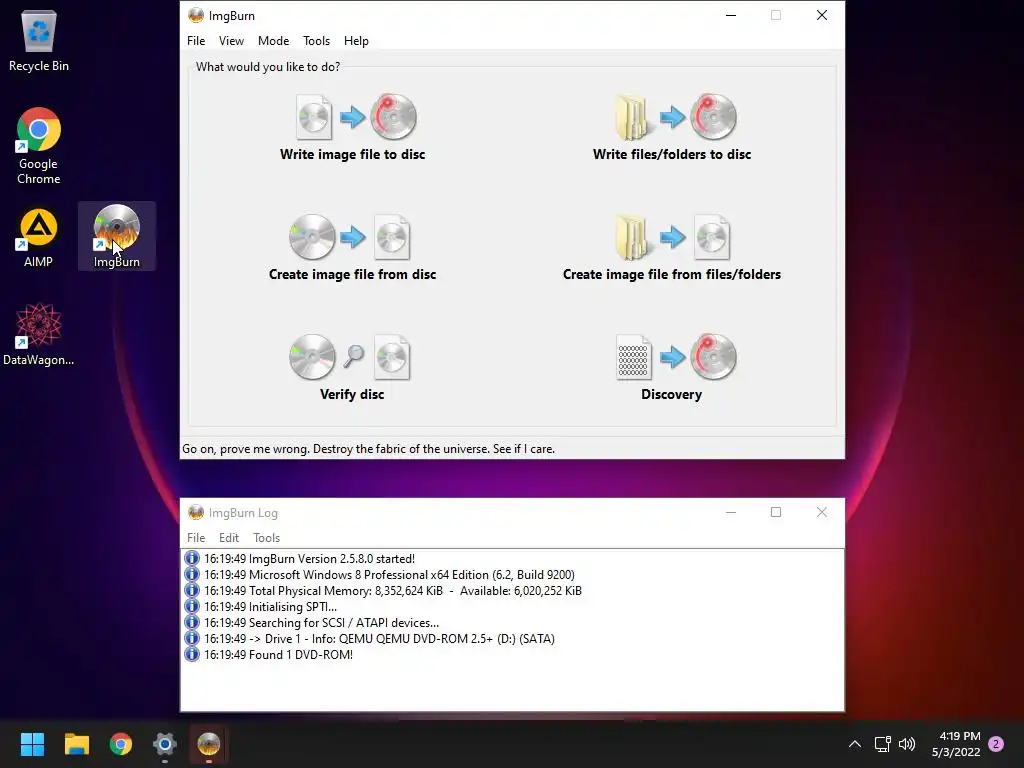
Task: Open Chrome from the taskbar
Action: point(121,744)
